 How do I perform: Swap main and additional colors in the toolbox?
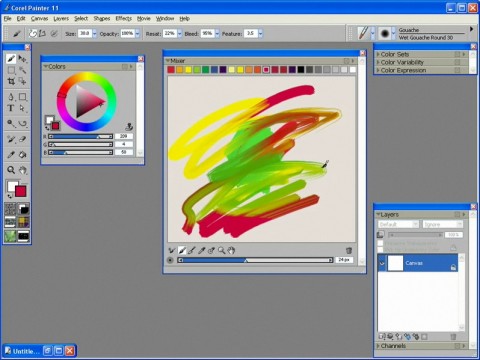click(9, 196)
